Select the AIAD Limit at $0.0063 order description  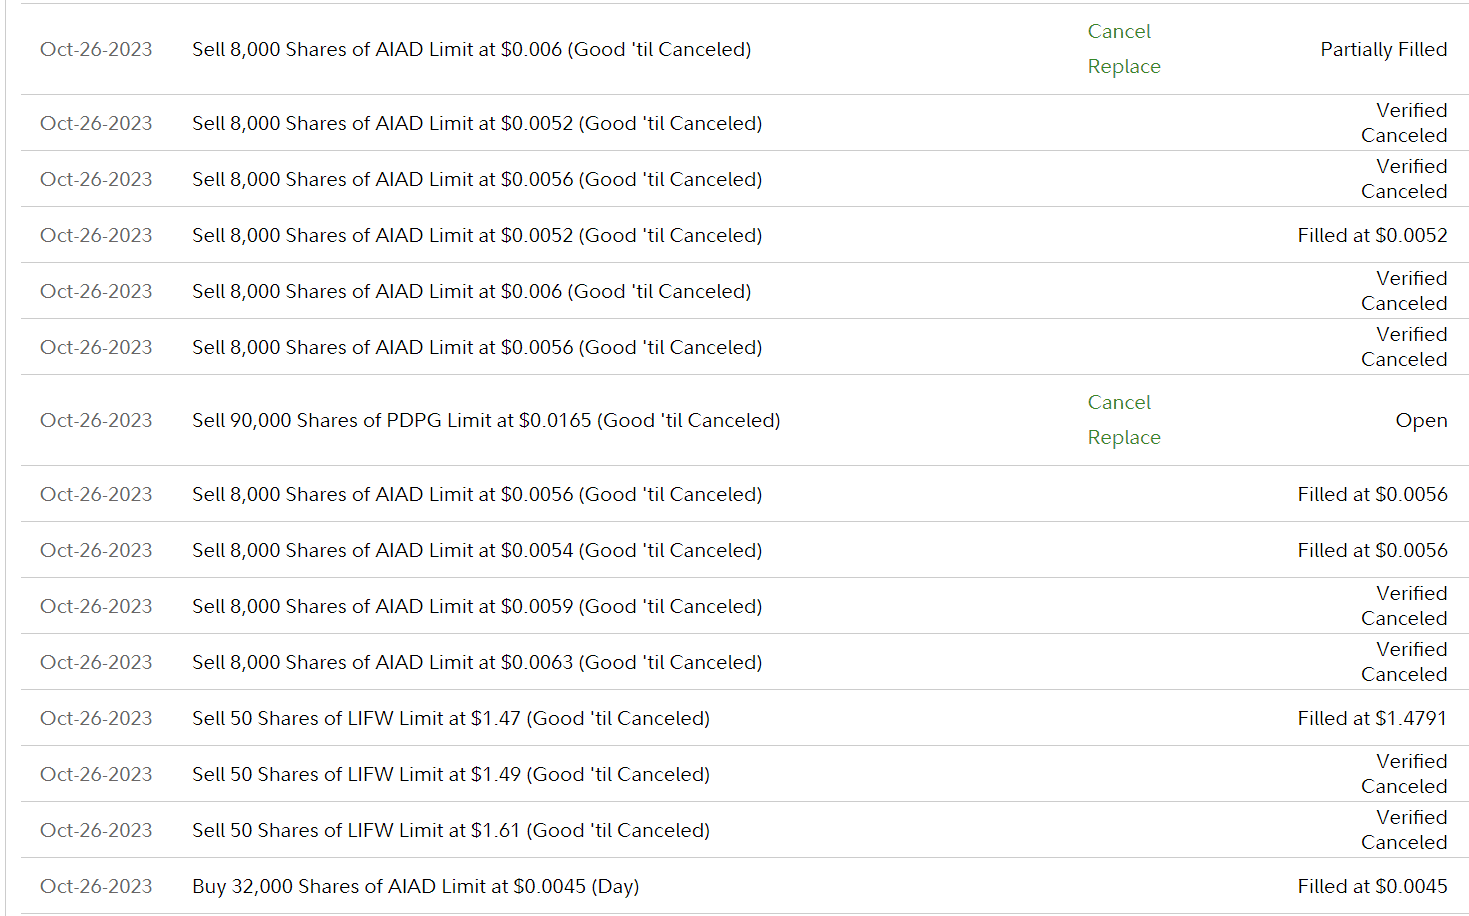477,663
